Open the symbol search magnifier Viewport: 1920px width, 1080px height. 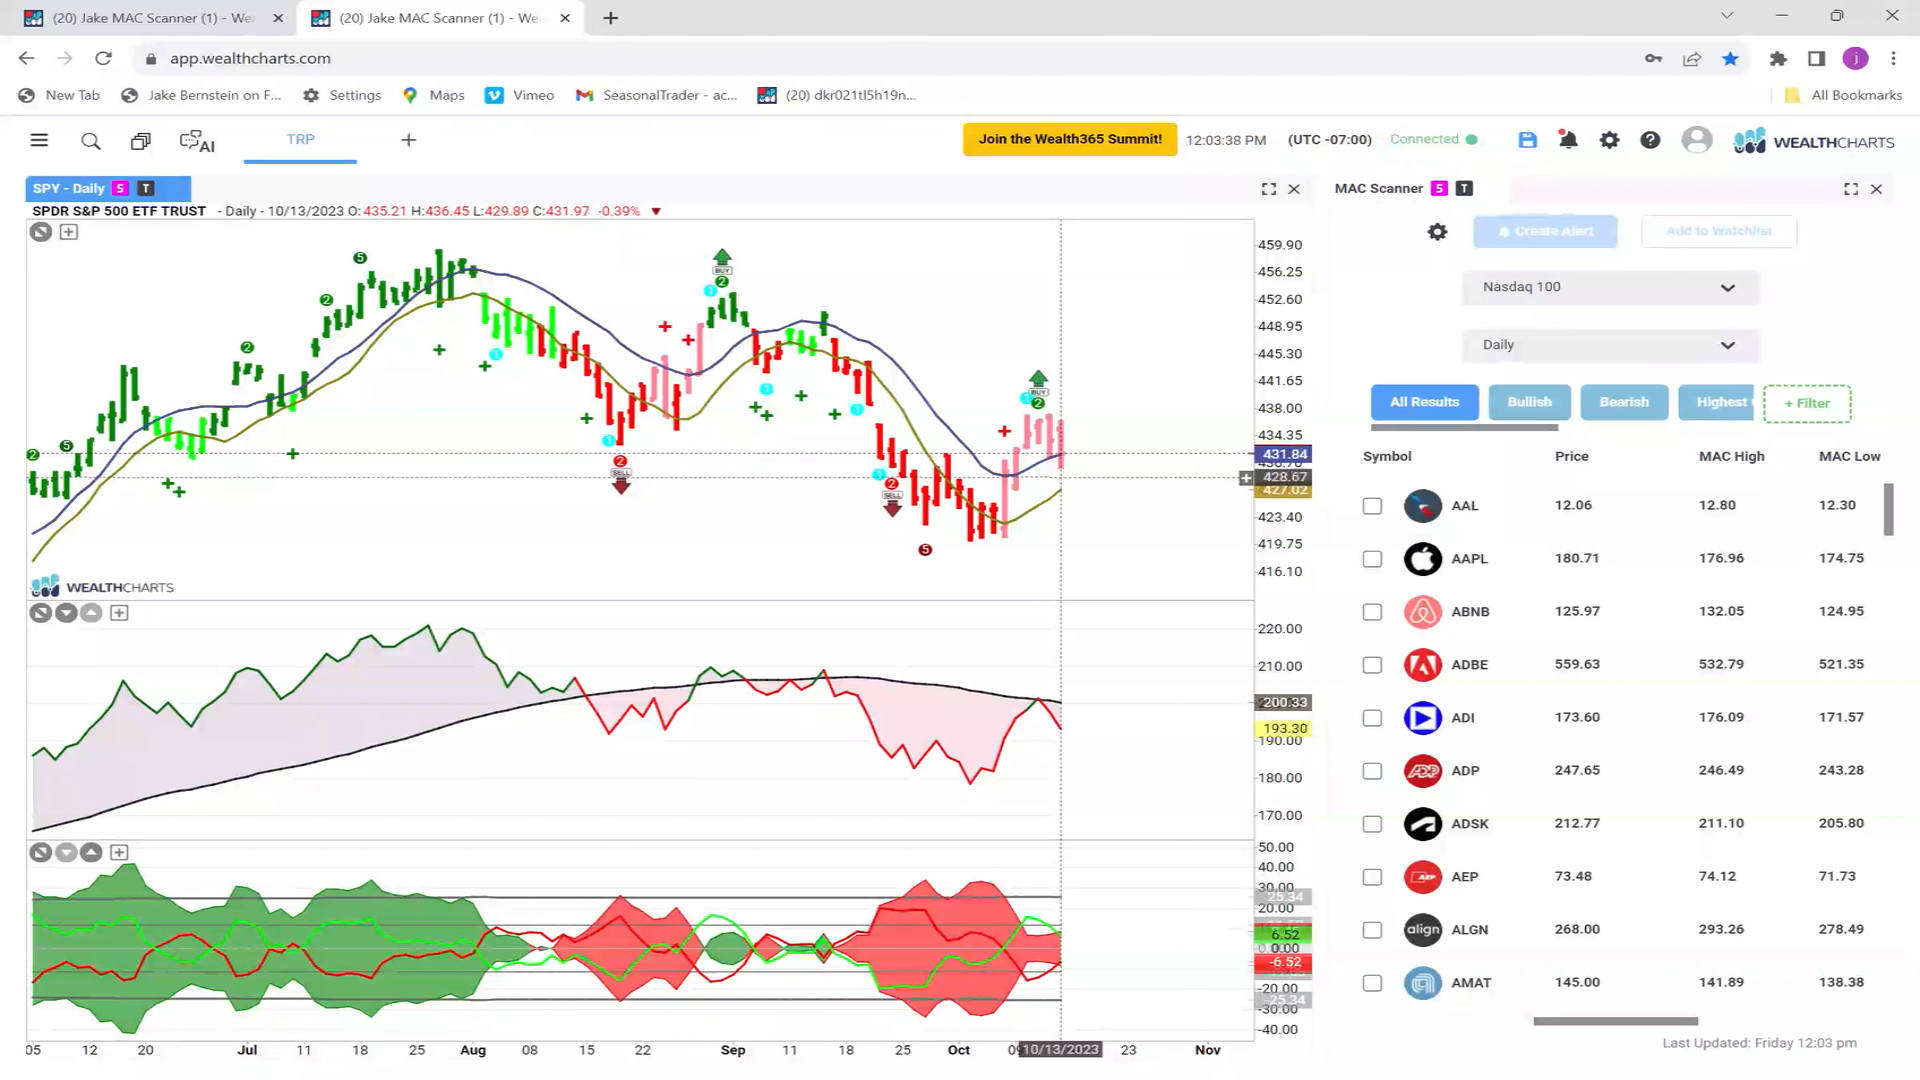pyautogui.click(x=91, y=141)
